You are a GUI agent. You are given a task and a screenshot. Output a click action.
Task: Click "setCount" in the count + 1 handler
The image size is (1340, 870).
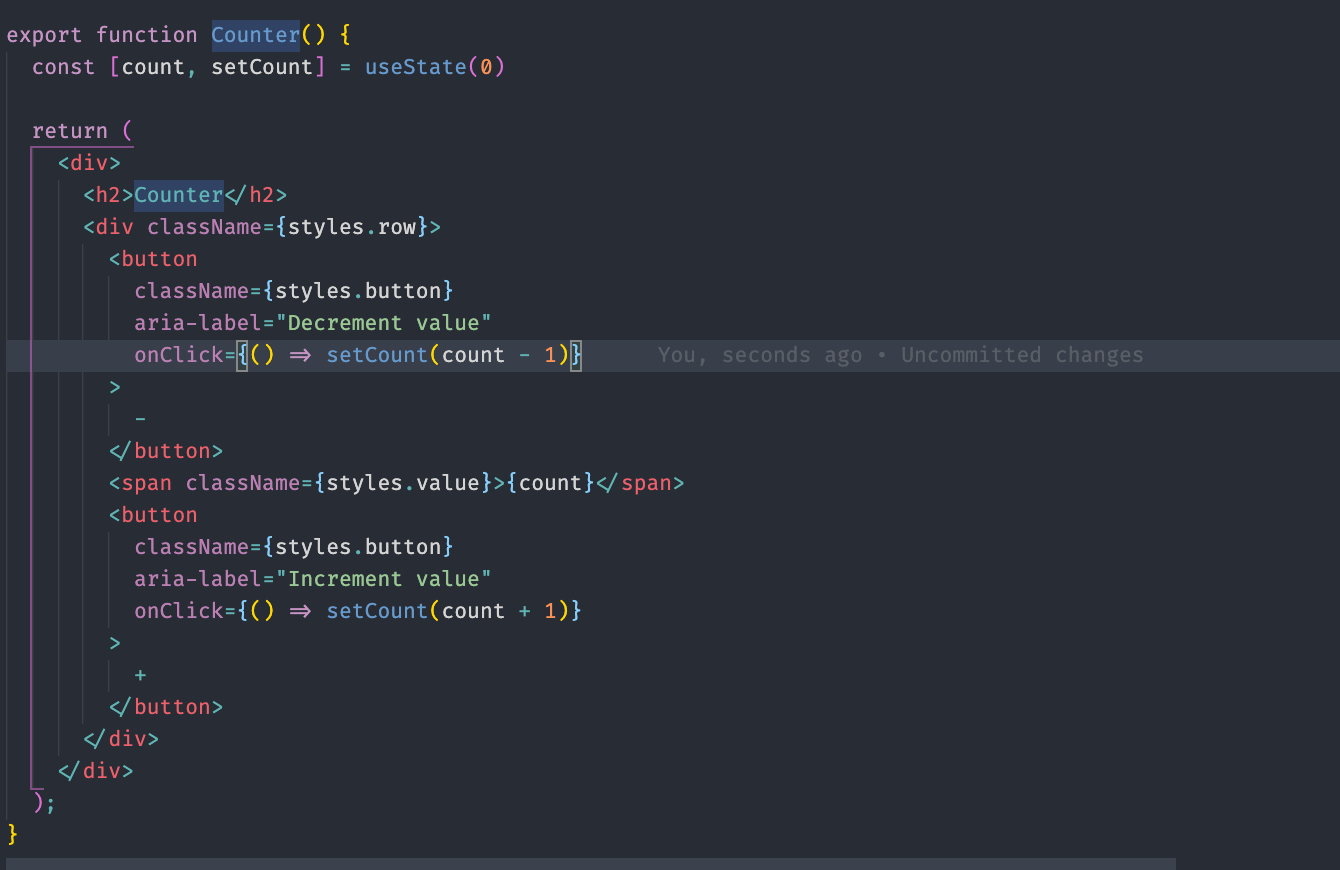click(x=377, y=611)
